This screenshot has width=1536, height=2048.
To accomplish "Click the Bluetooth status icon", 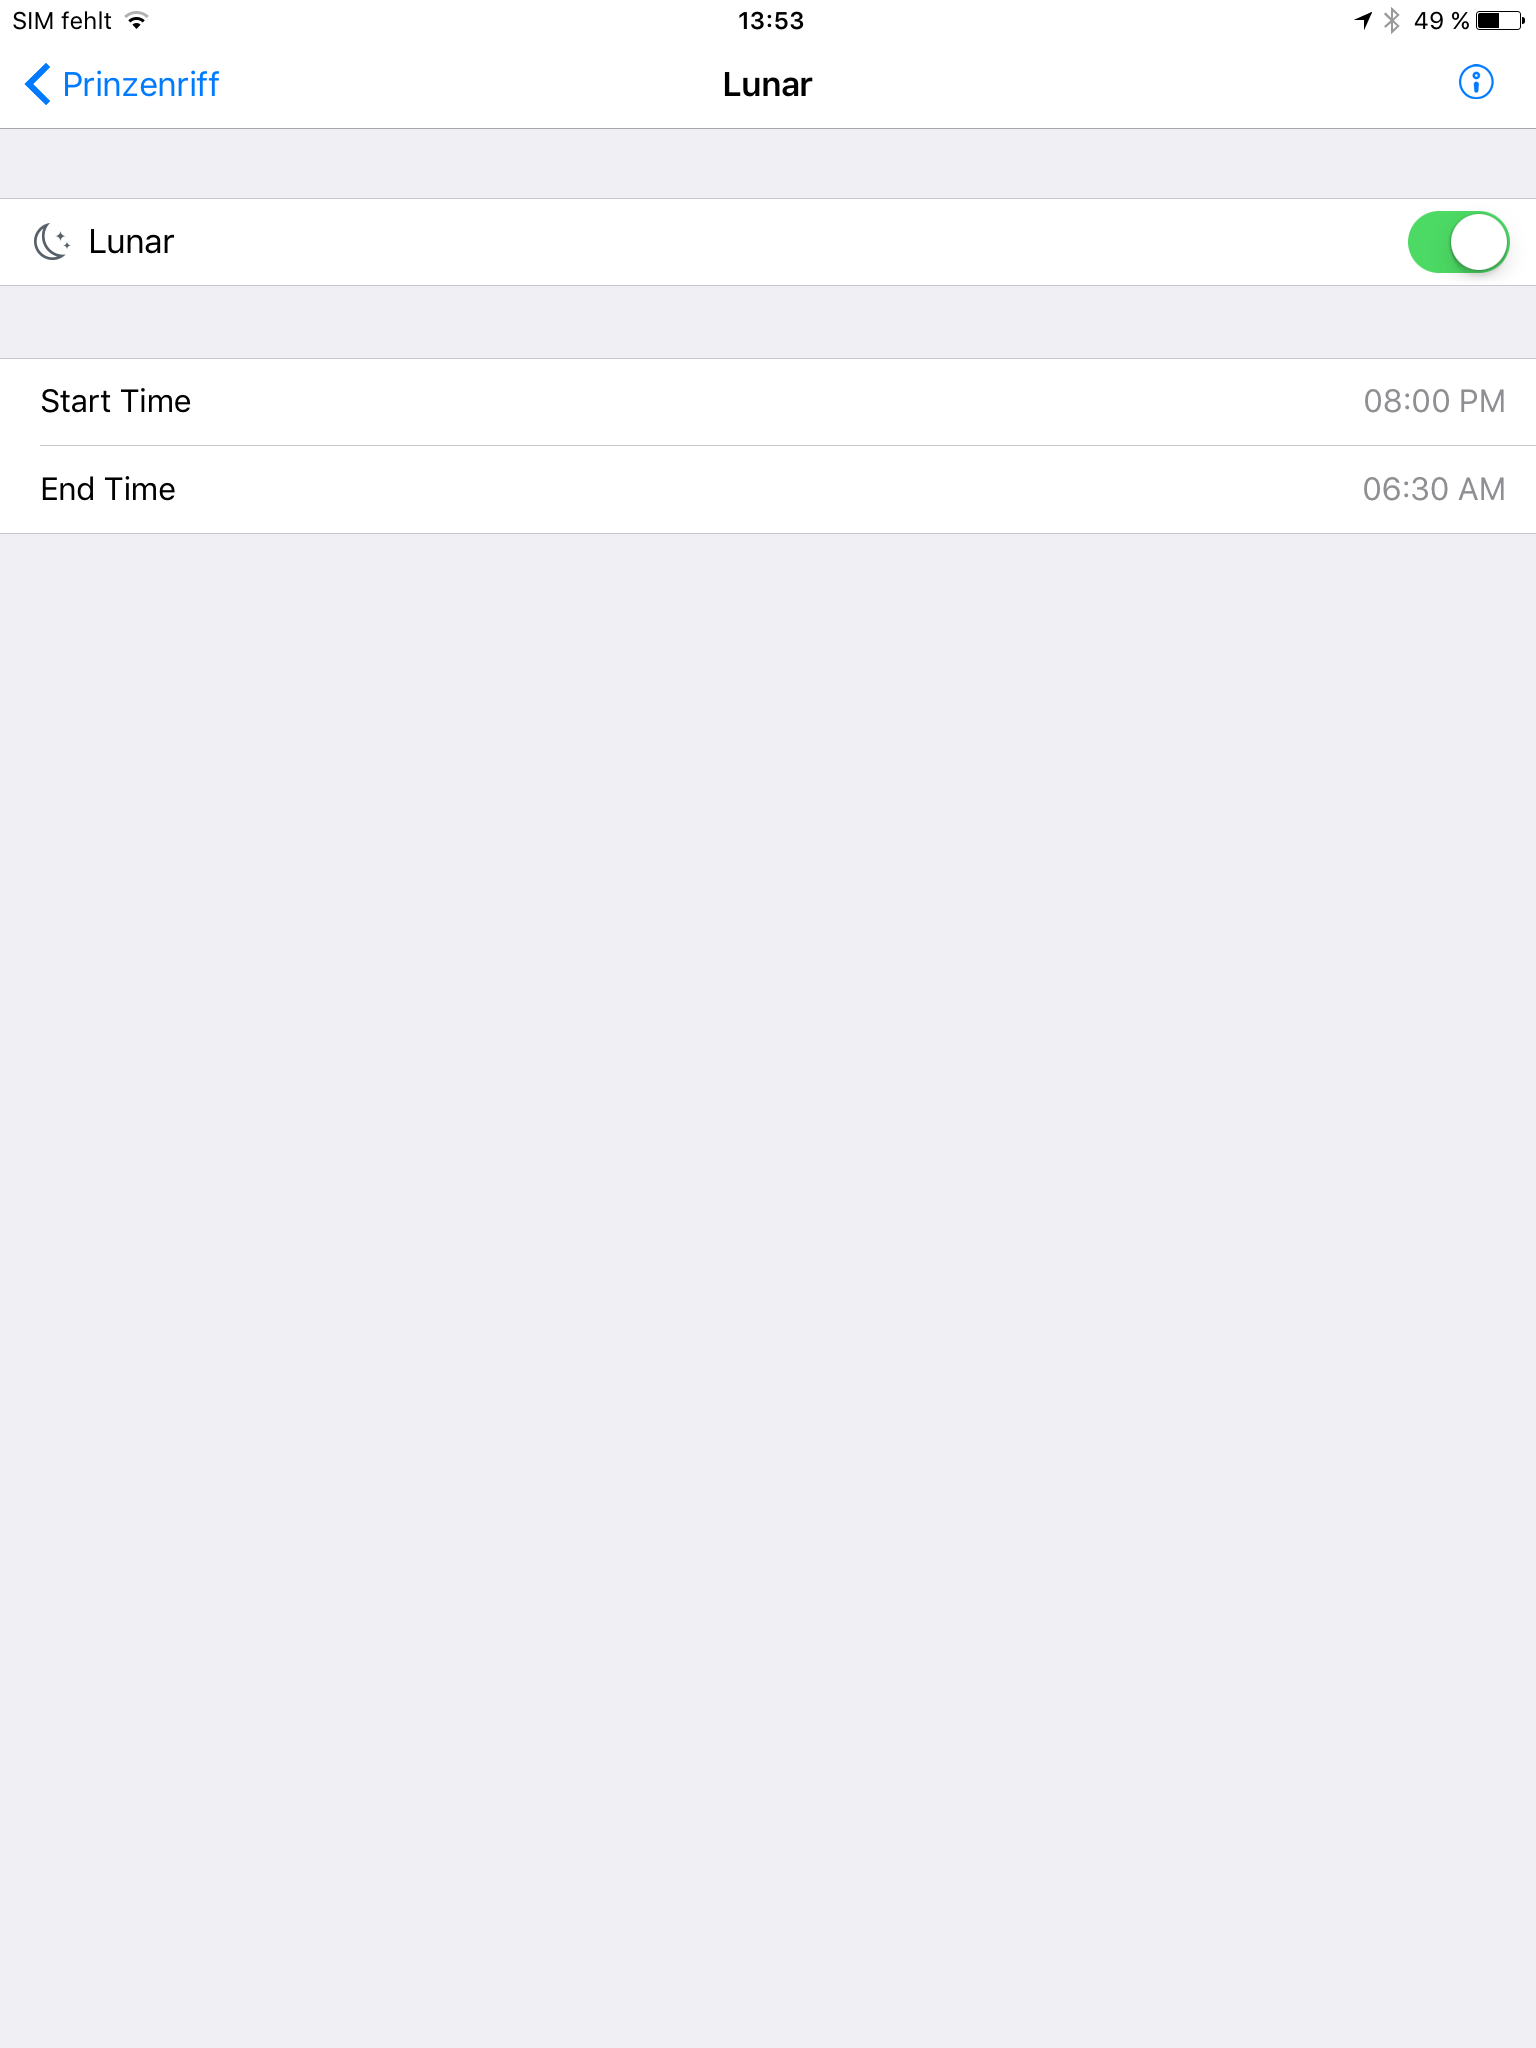I will 1391,21.
